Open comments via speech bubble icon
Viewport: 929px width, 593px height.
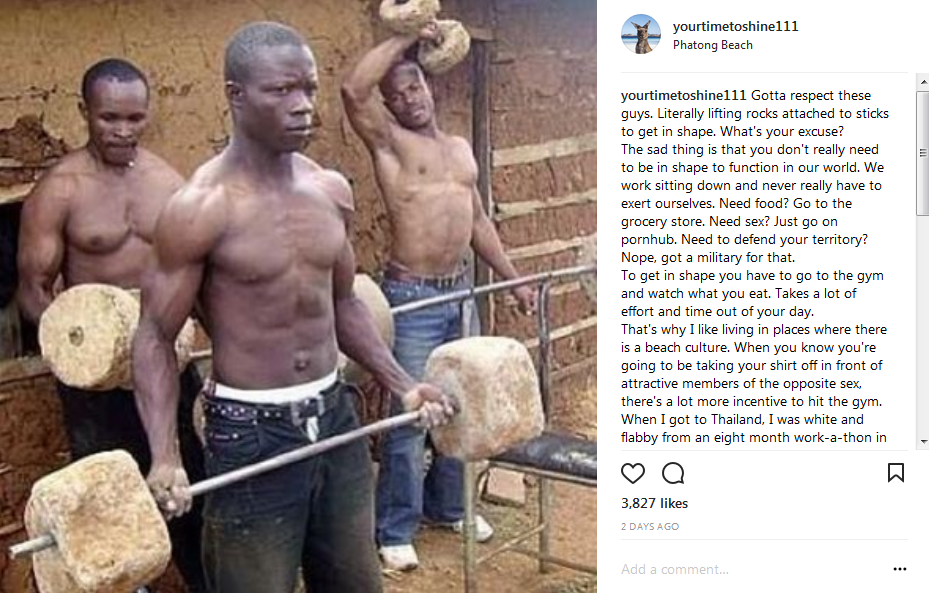coord(673,473)
